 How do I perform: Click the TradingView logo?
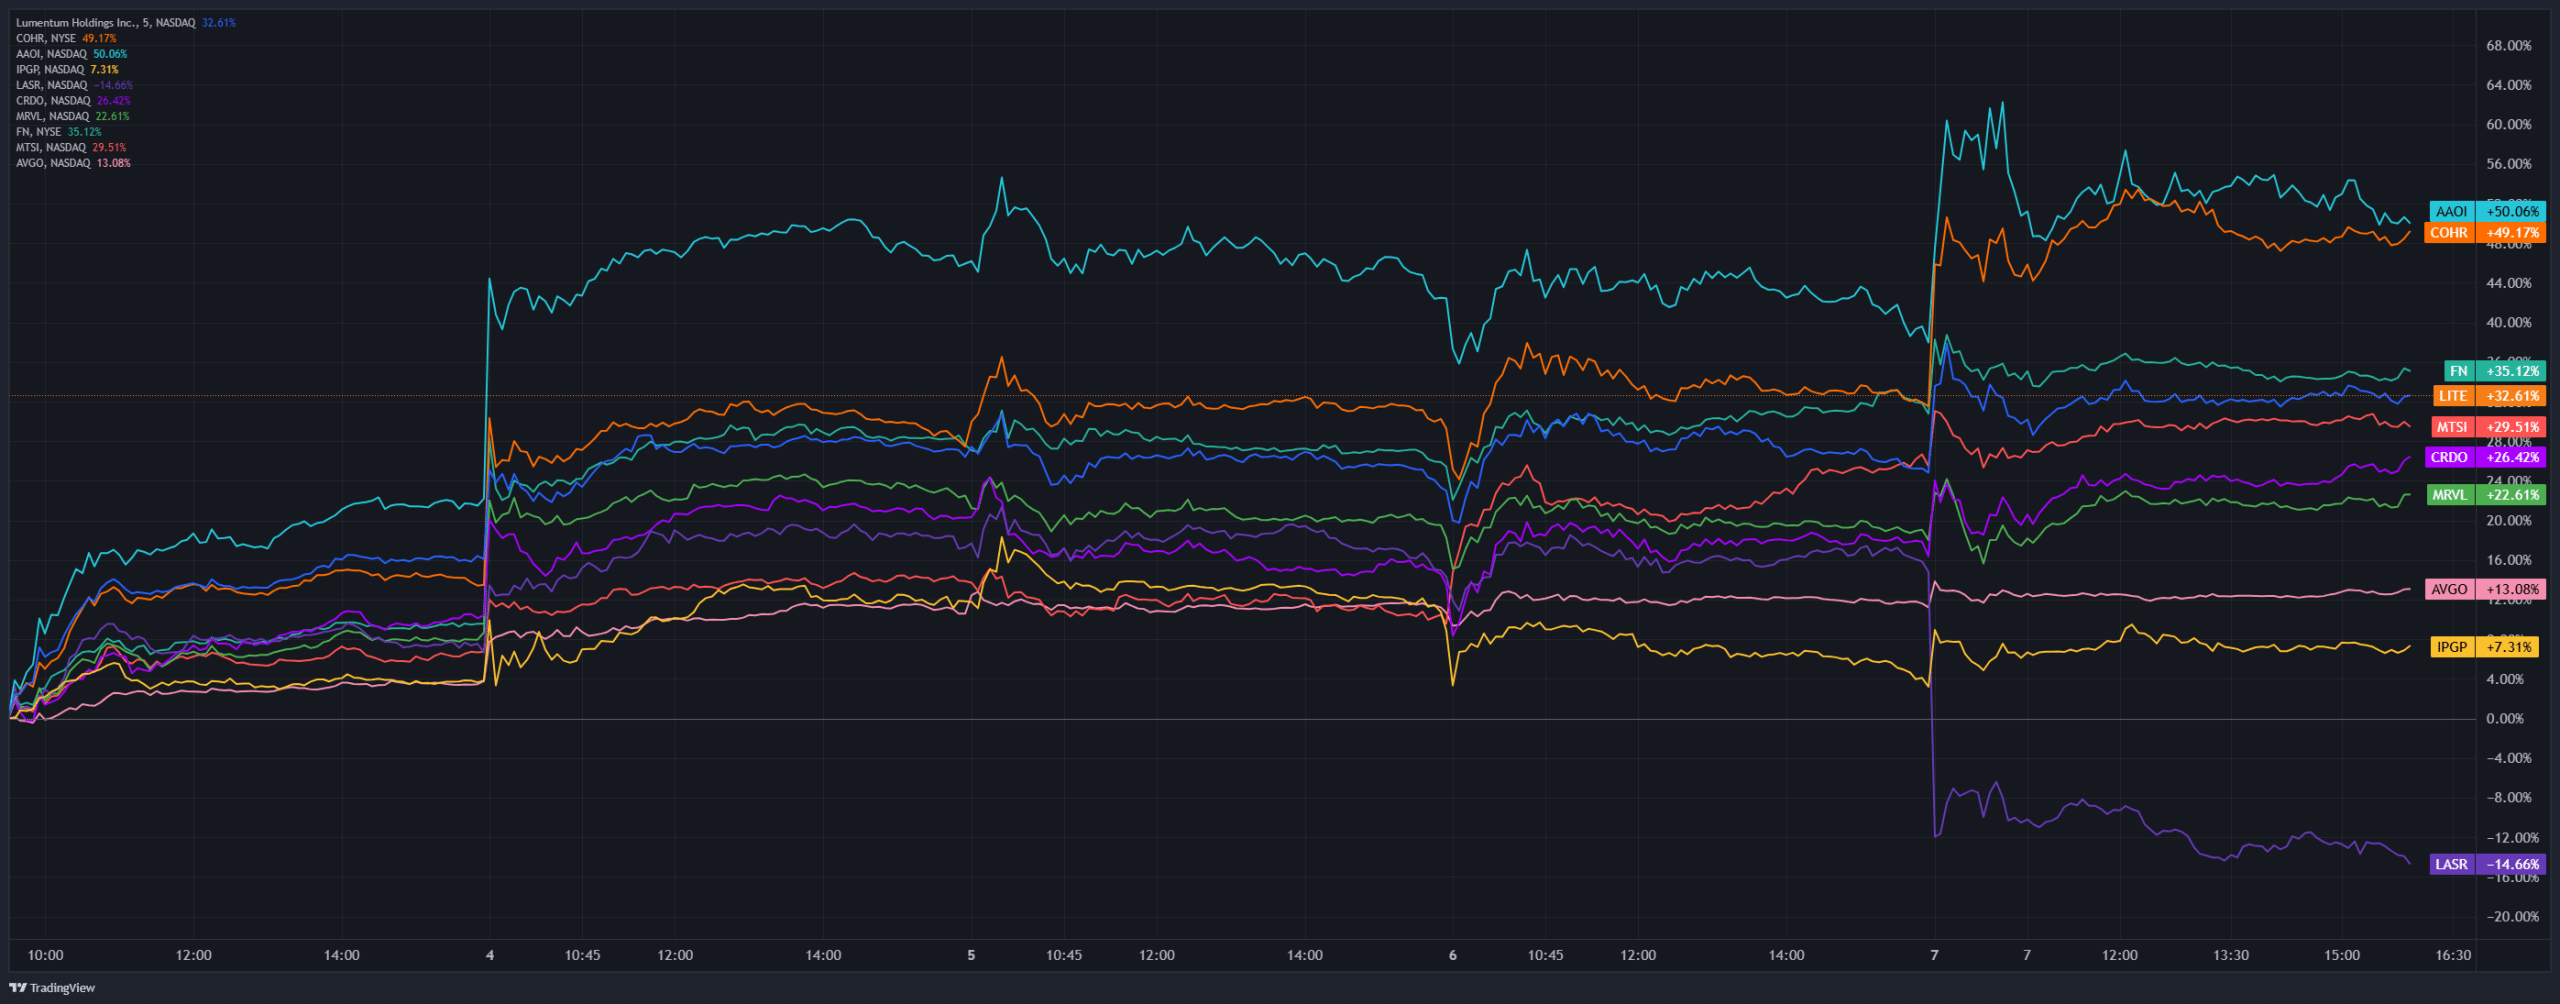pos(52,988)
